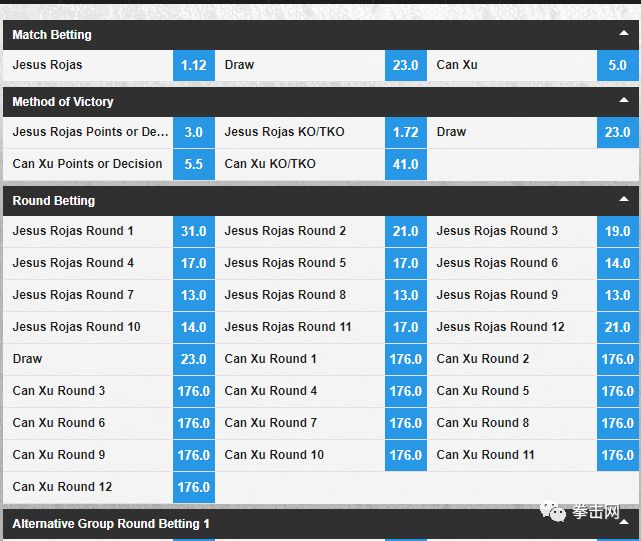
Task: Collapse Alternative Group Round Betting 1 arrow
Action: [x=624, y=522]
